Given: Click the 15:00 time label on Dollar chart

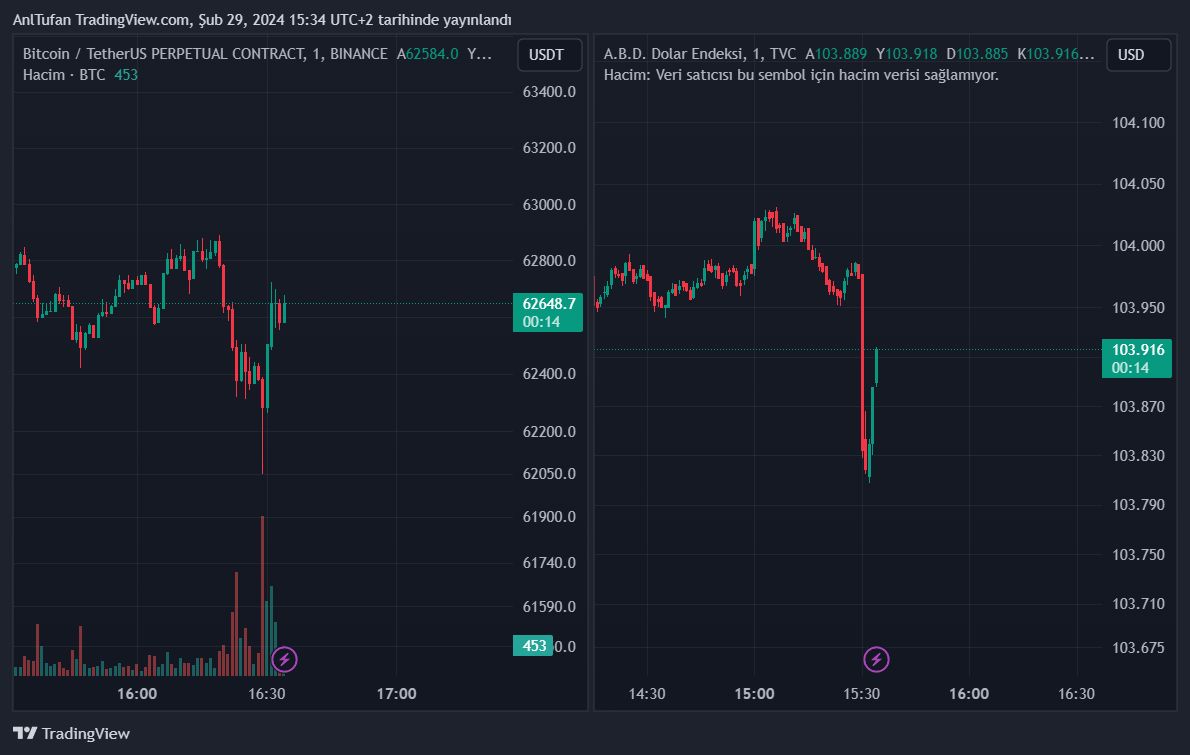Looking at the screenshot, I should (754, 693).
